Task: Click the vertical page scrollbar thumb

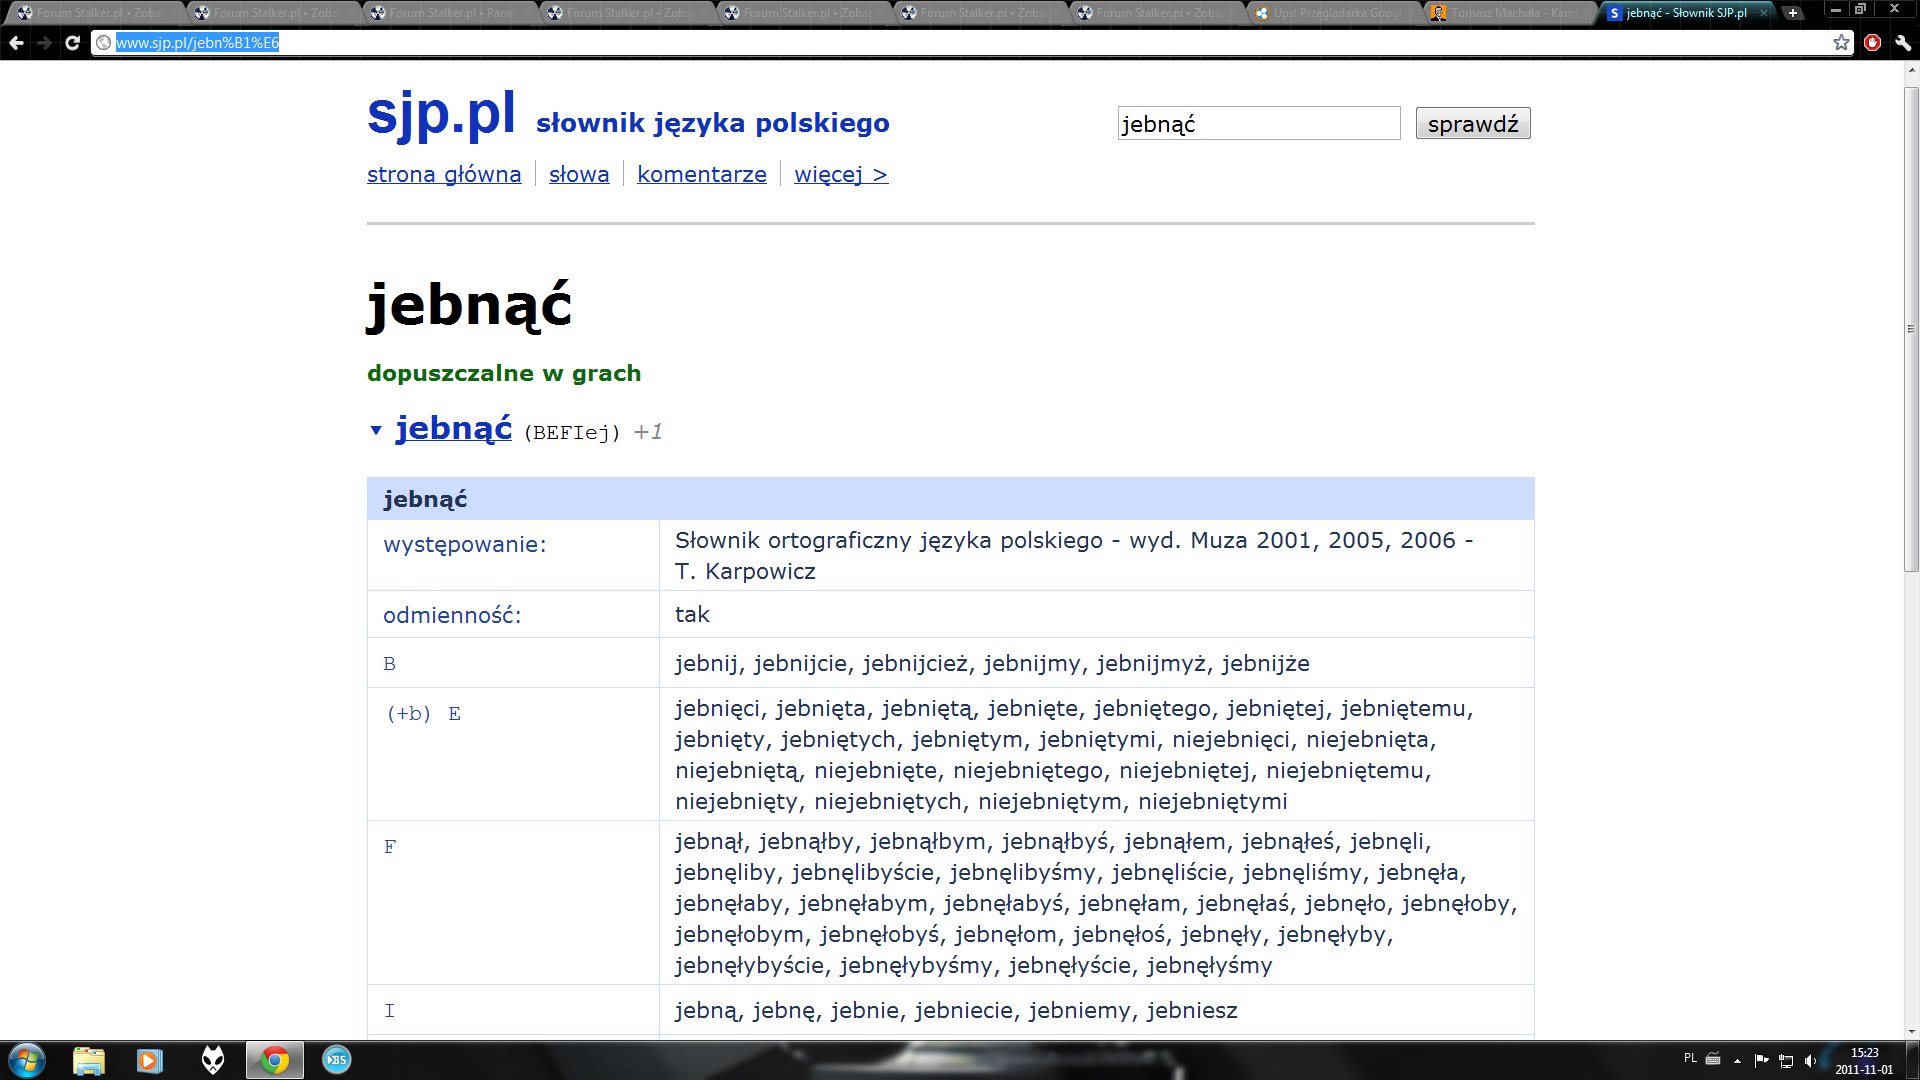Action: coord(1911,330)
